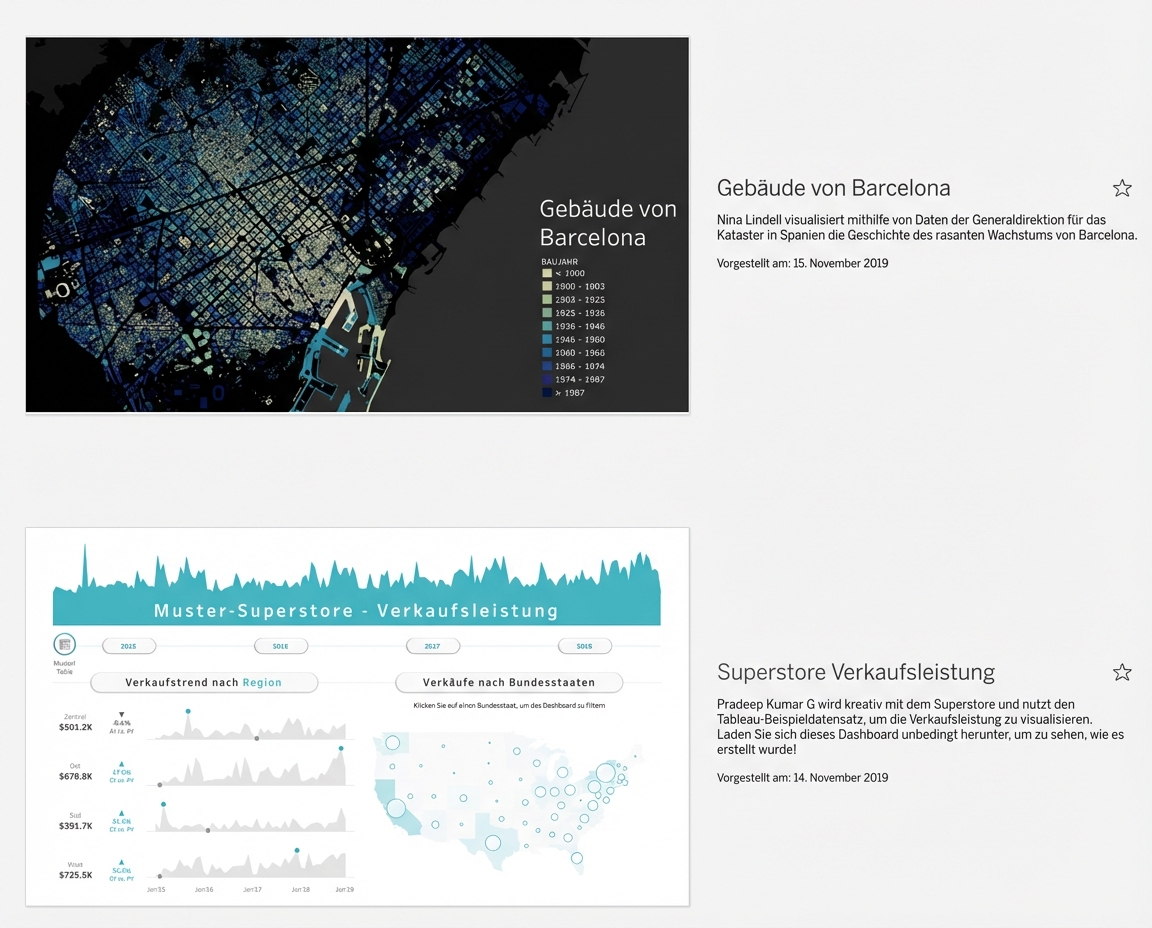1152x928 pixels.
Task: Click the $501.2K Zentral sales value
Action: (x=75, y=727)
